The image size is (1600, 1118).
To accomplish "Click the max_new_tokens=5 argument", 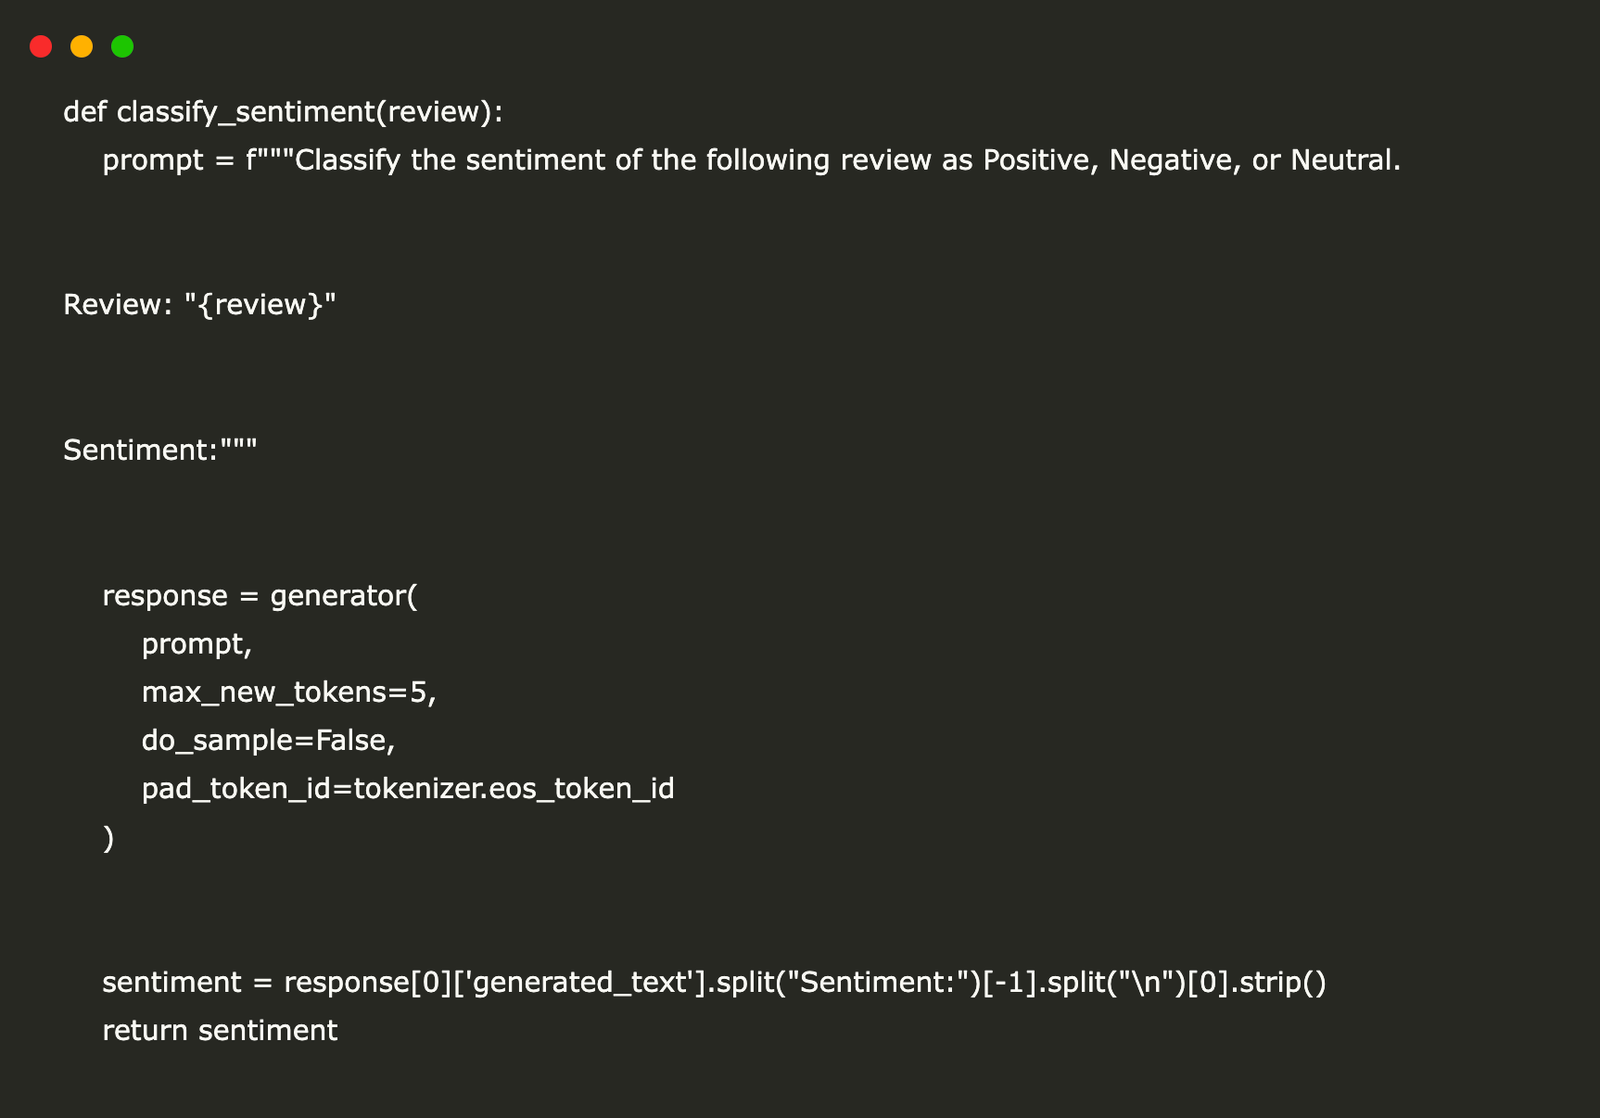I will 288,692.
